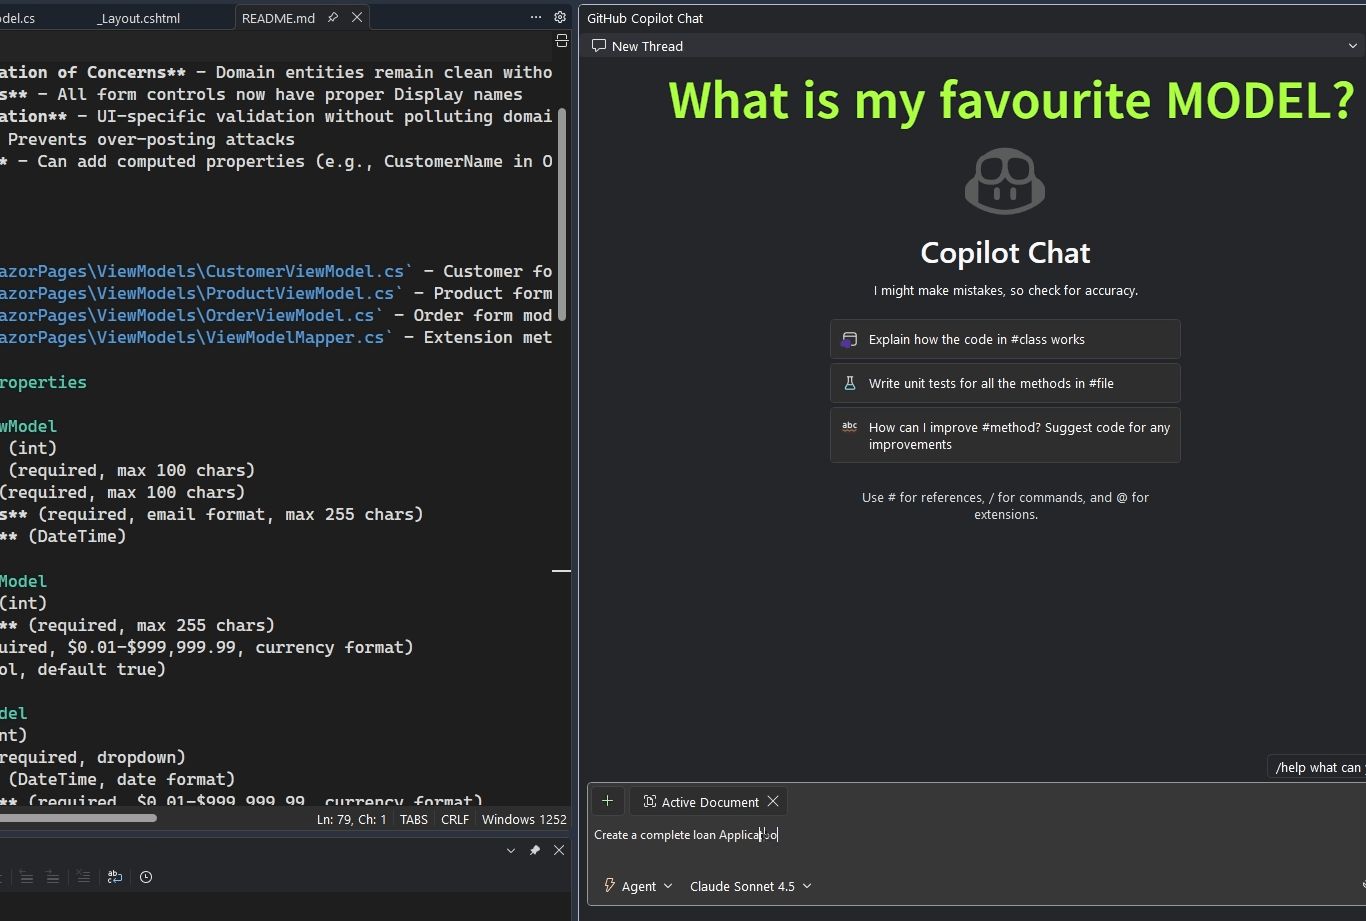Screen dimensions: 1366x921
Task: Choose "Write unit tests" suggestion
Action: 1004,383
